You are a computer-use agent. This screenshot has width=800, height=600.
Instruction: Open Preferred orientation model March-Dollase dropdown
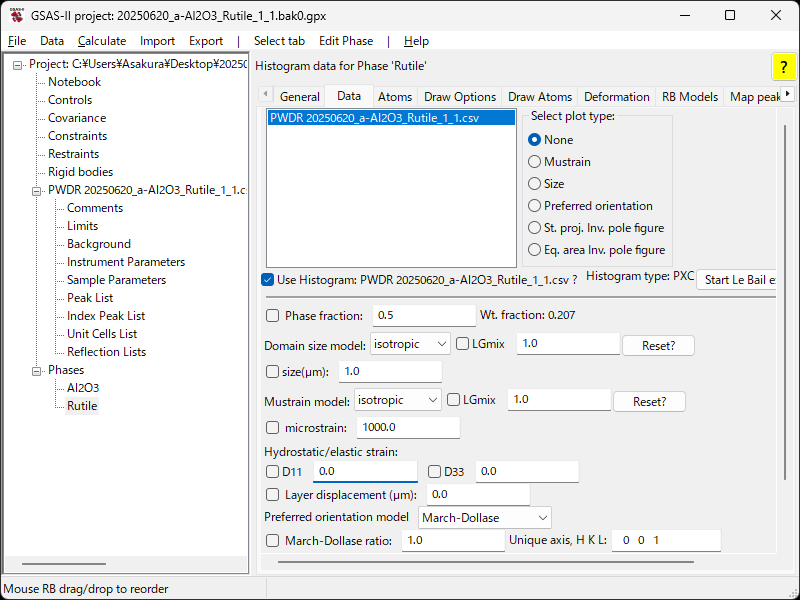coord(485,518)
